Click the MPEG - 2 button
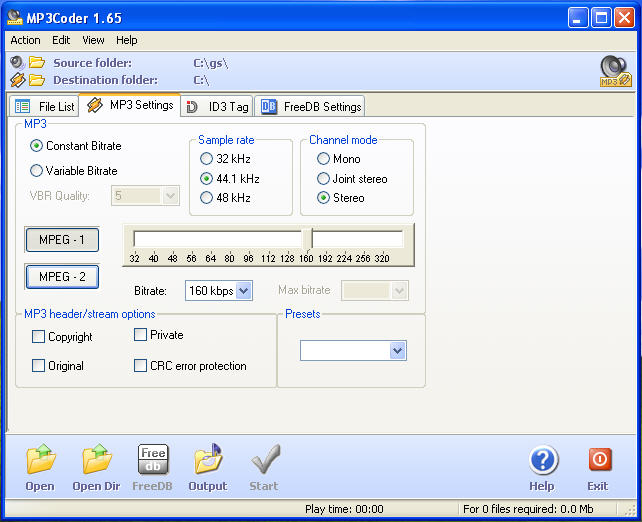642x522 pixels. point(62,276)
